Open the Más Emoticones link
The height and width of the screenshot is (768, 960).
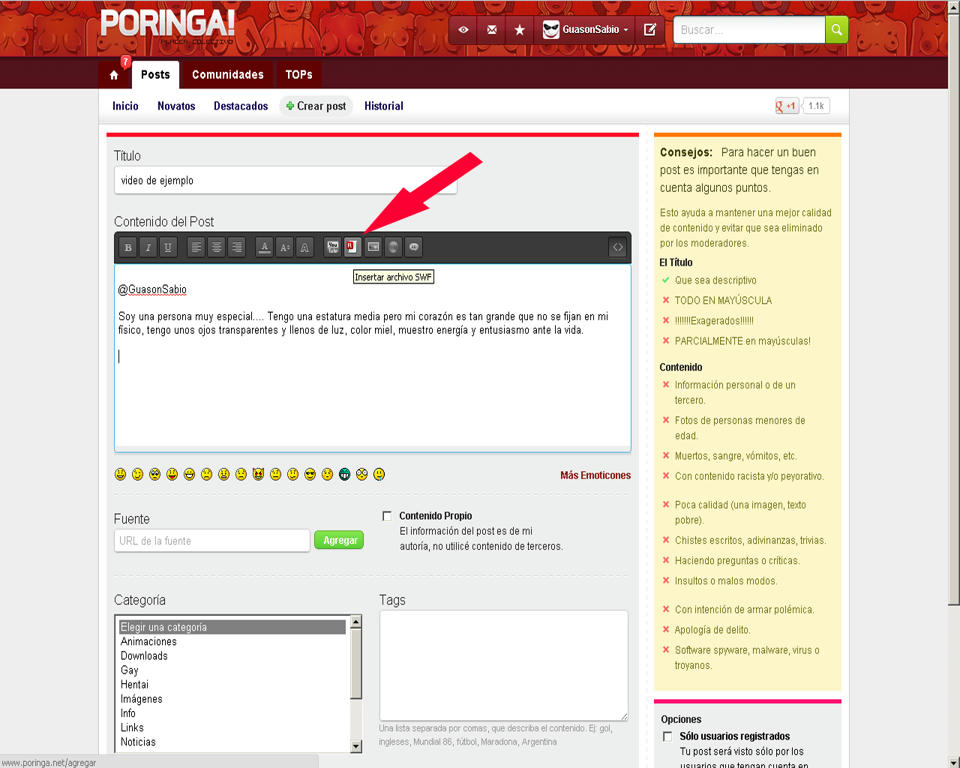click(x=595, y=475)
